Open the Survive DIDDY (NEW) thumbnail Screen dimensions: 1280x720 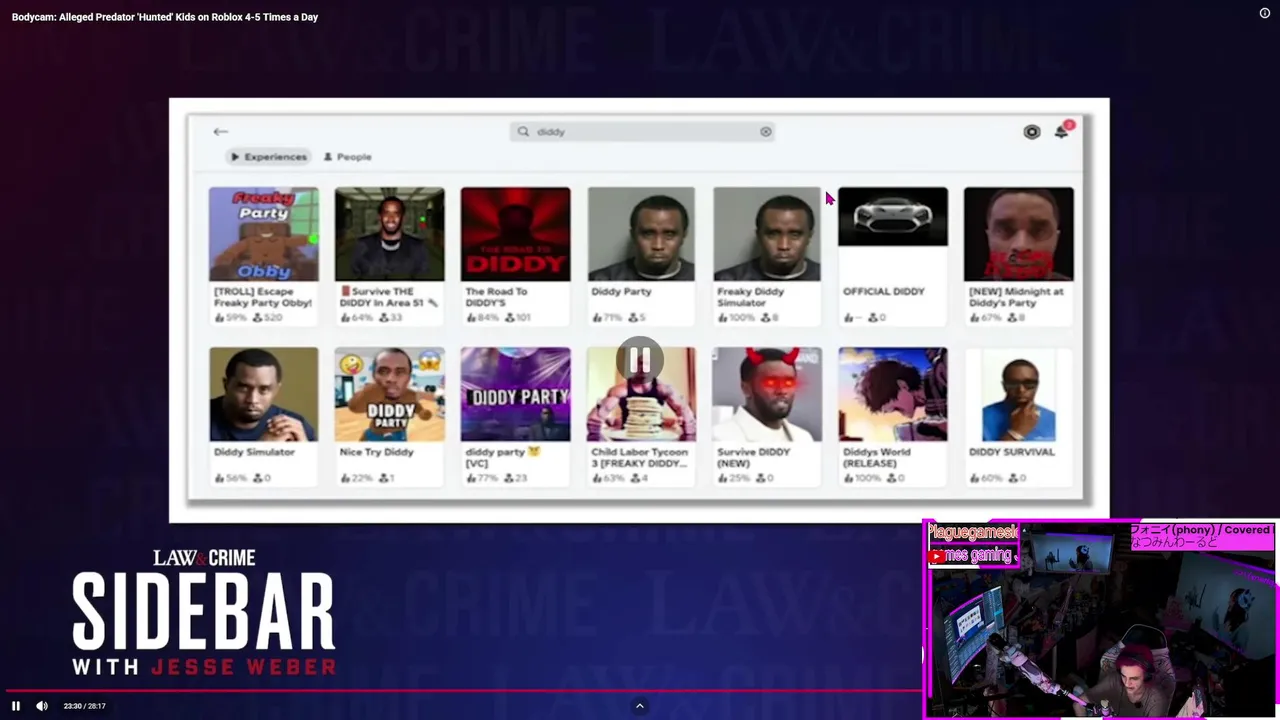pyautogui.click(x=767, y=394)
